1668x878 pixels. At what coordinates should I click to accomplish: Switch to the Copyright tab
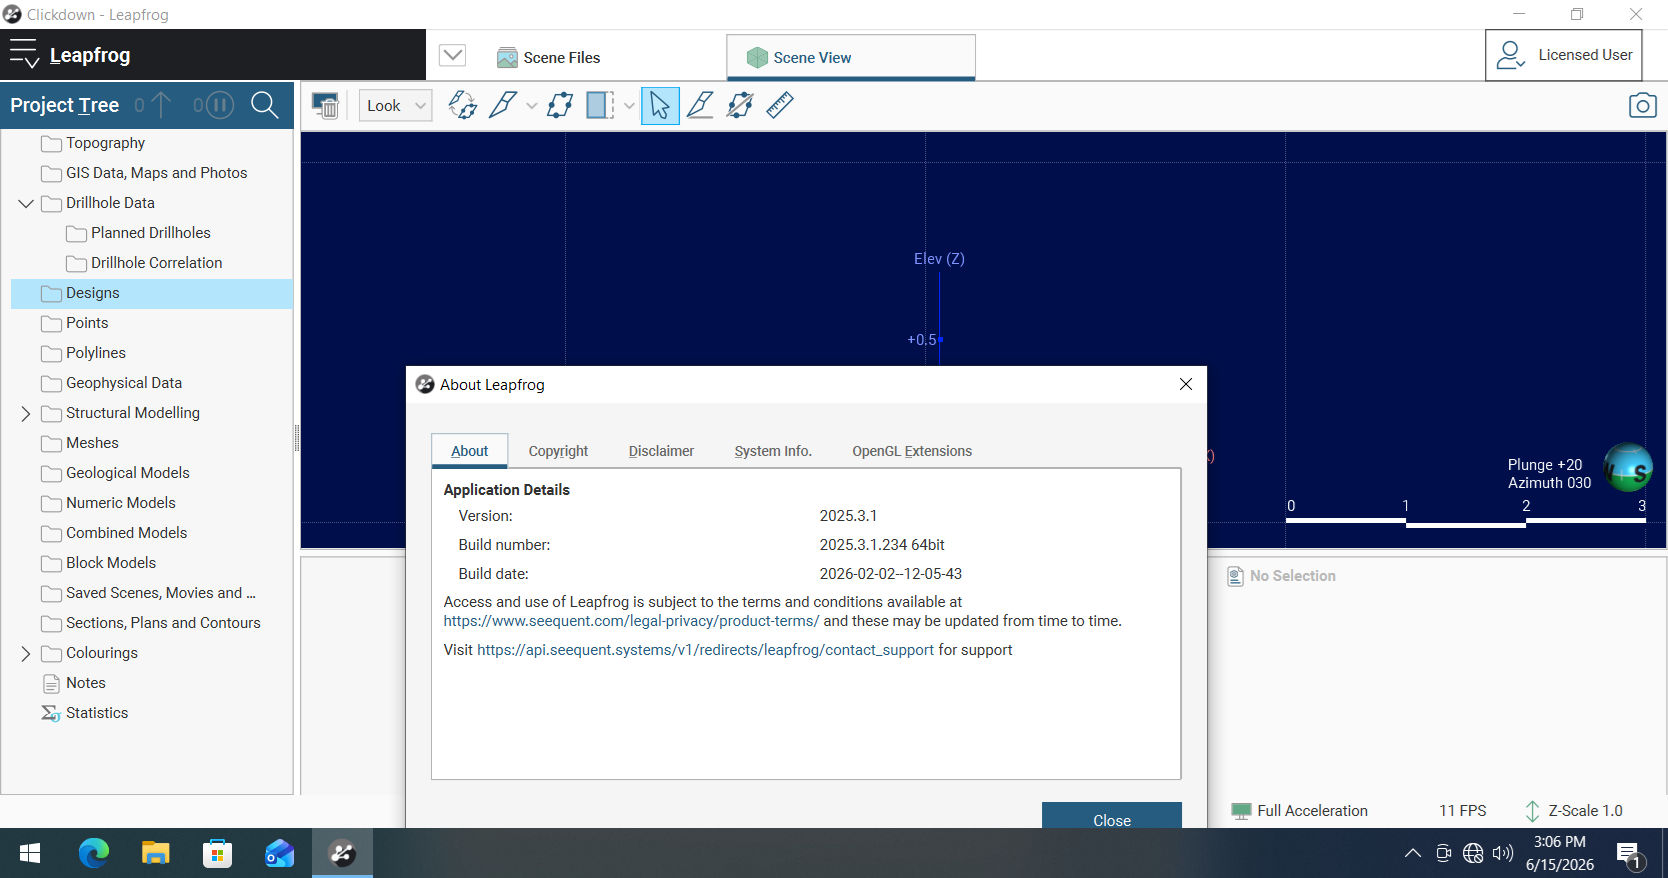pyautogui.click(x=558, y=451)
